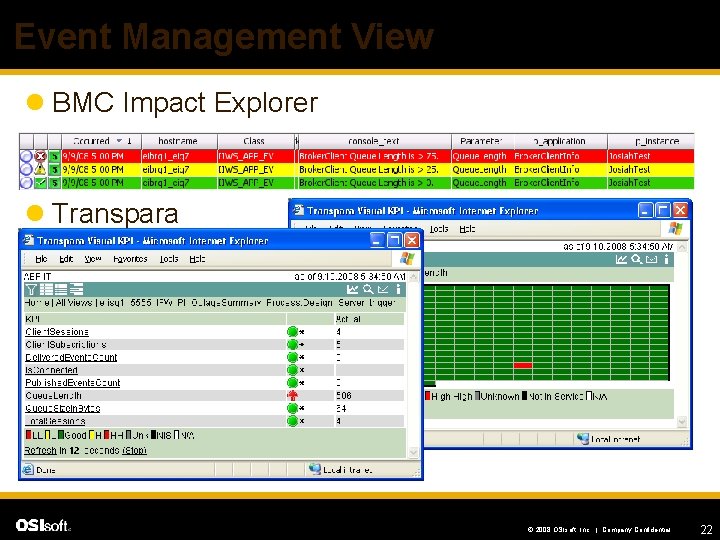Click green status indicator for IsConnected
The width and height of the screenshot is (720, 540).
[x=292, y=370]
